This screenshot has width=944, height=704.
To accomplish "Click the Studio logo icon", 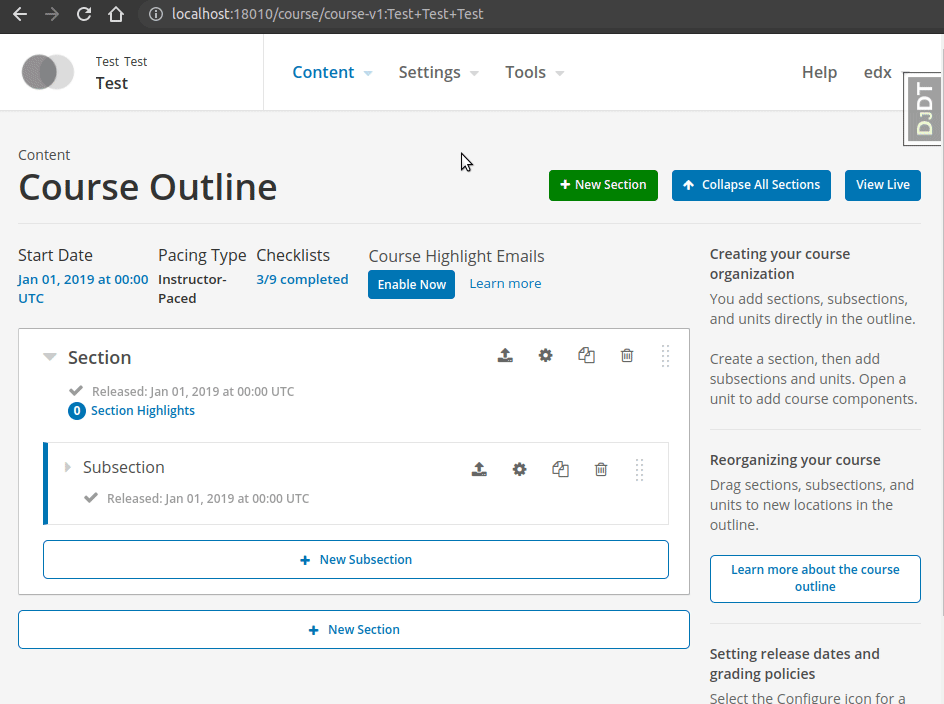I will click(48, 72).
